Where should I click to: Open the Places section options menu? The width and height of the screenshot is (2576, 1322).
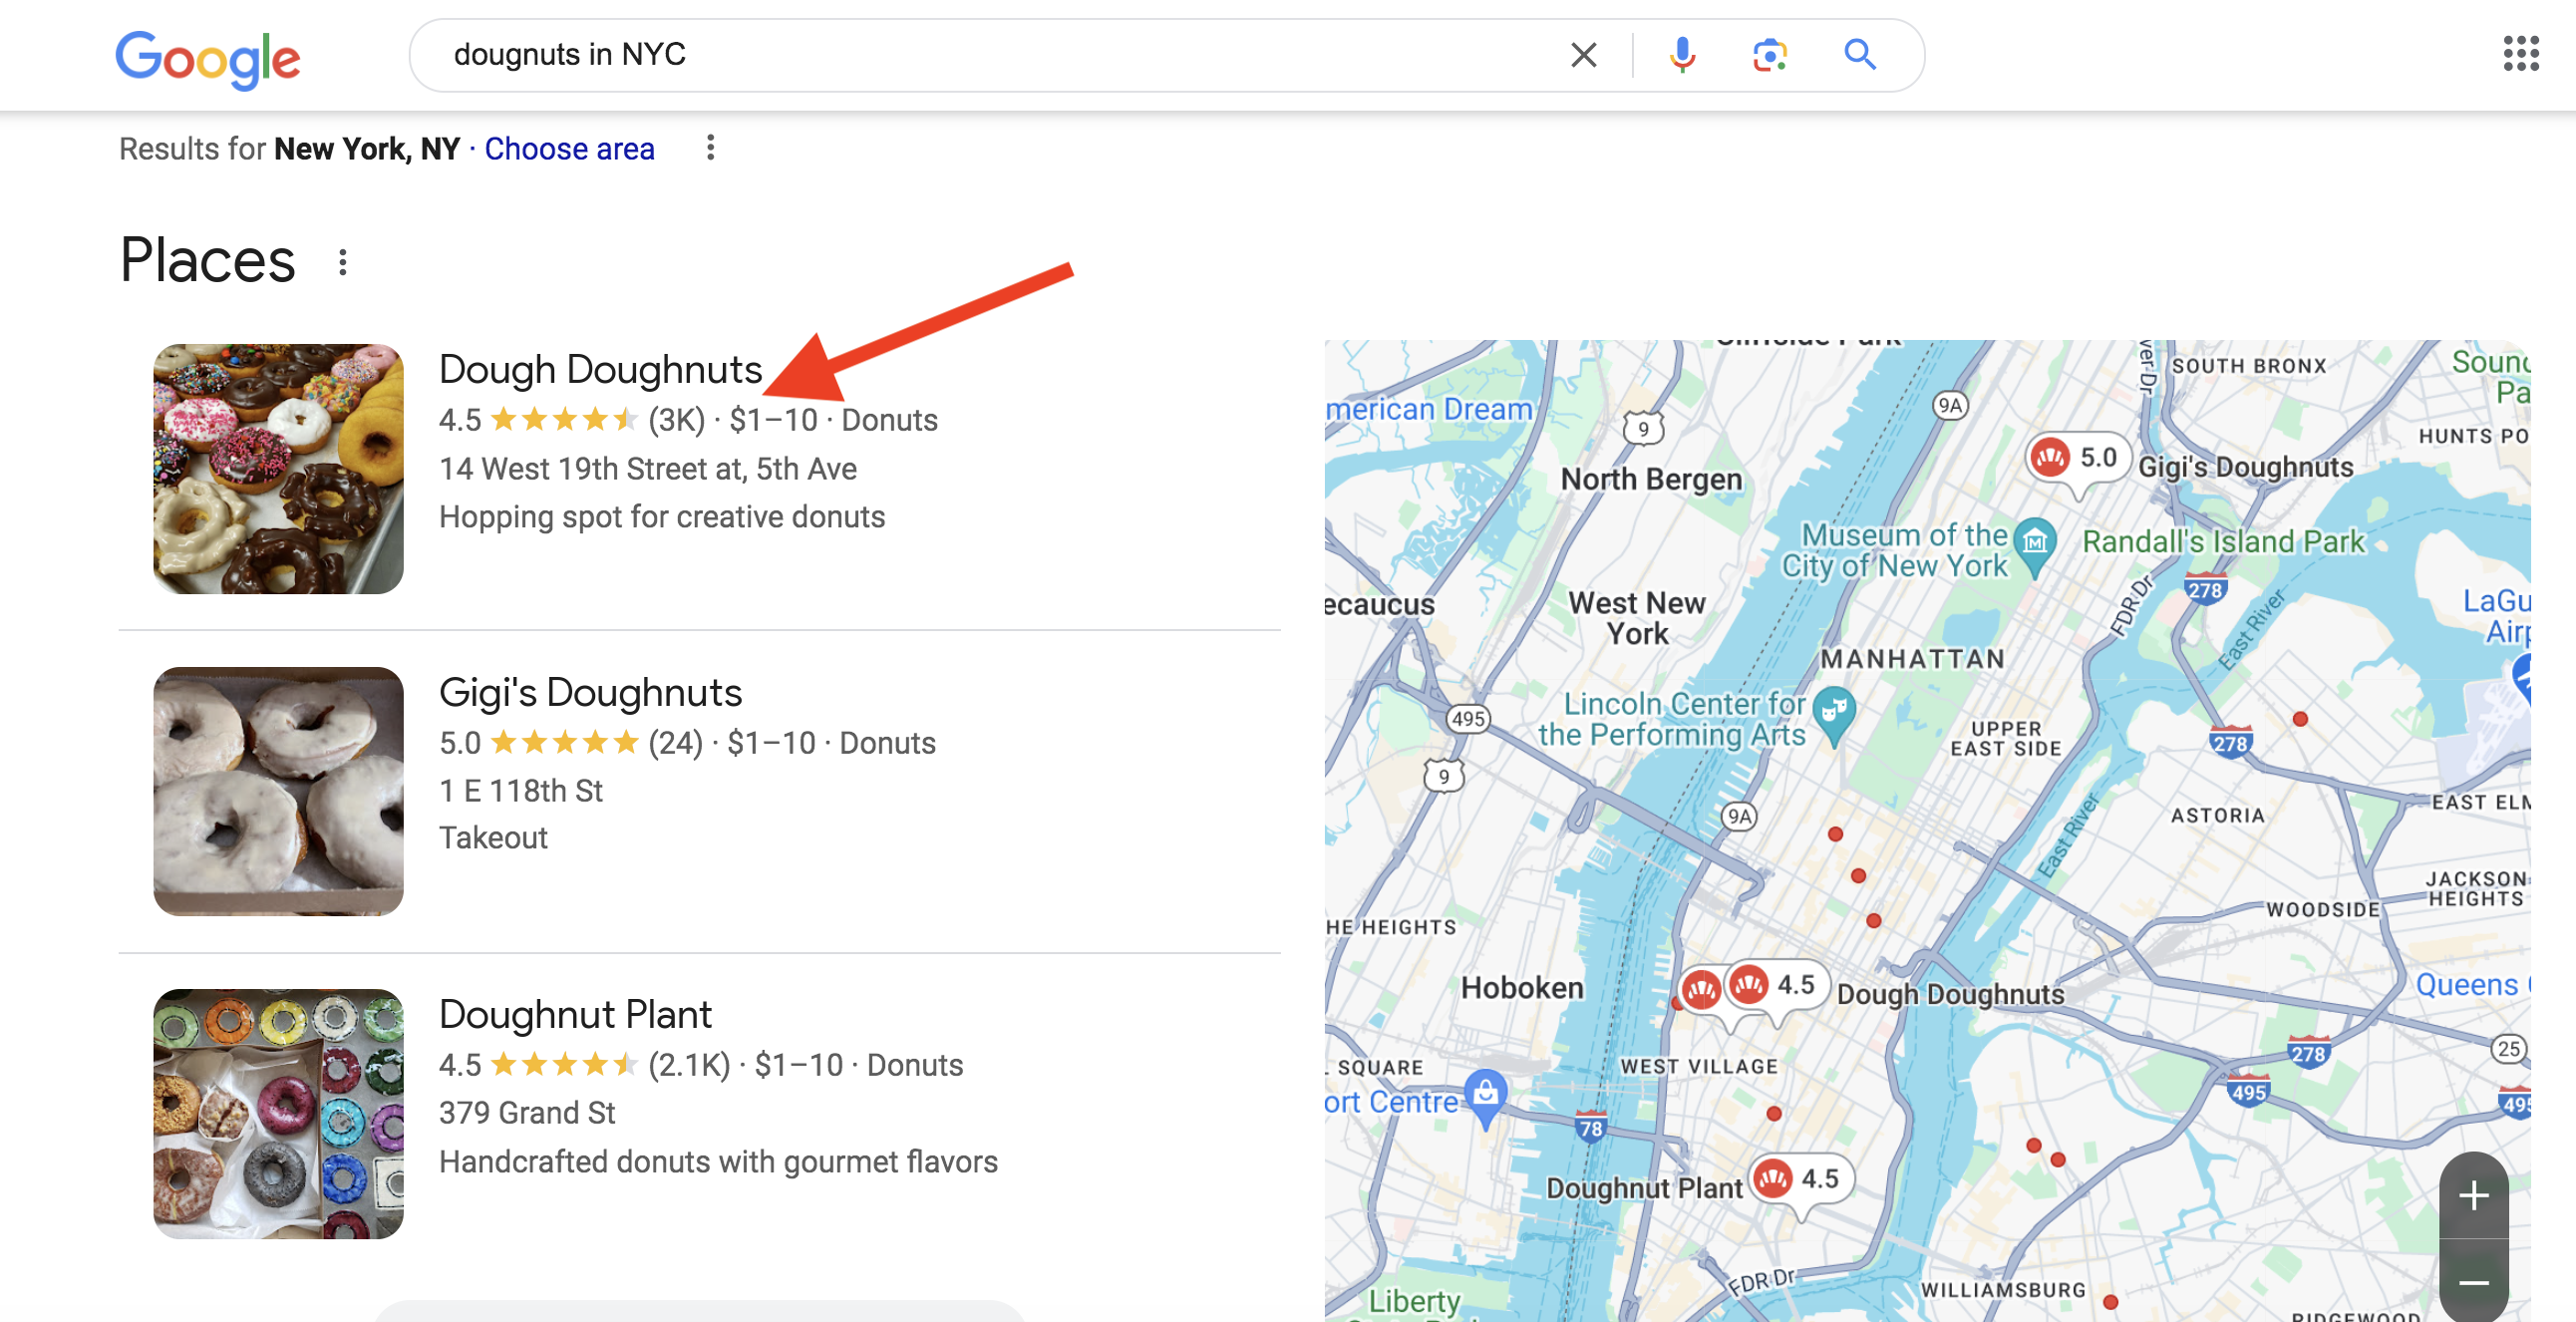point(342,262)
